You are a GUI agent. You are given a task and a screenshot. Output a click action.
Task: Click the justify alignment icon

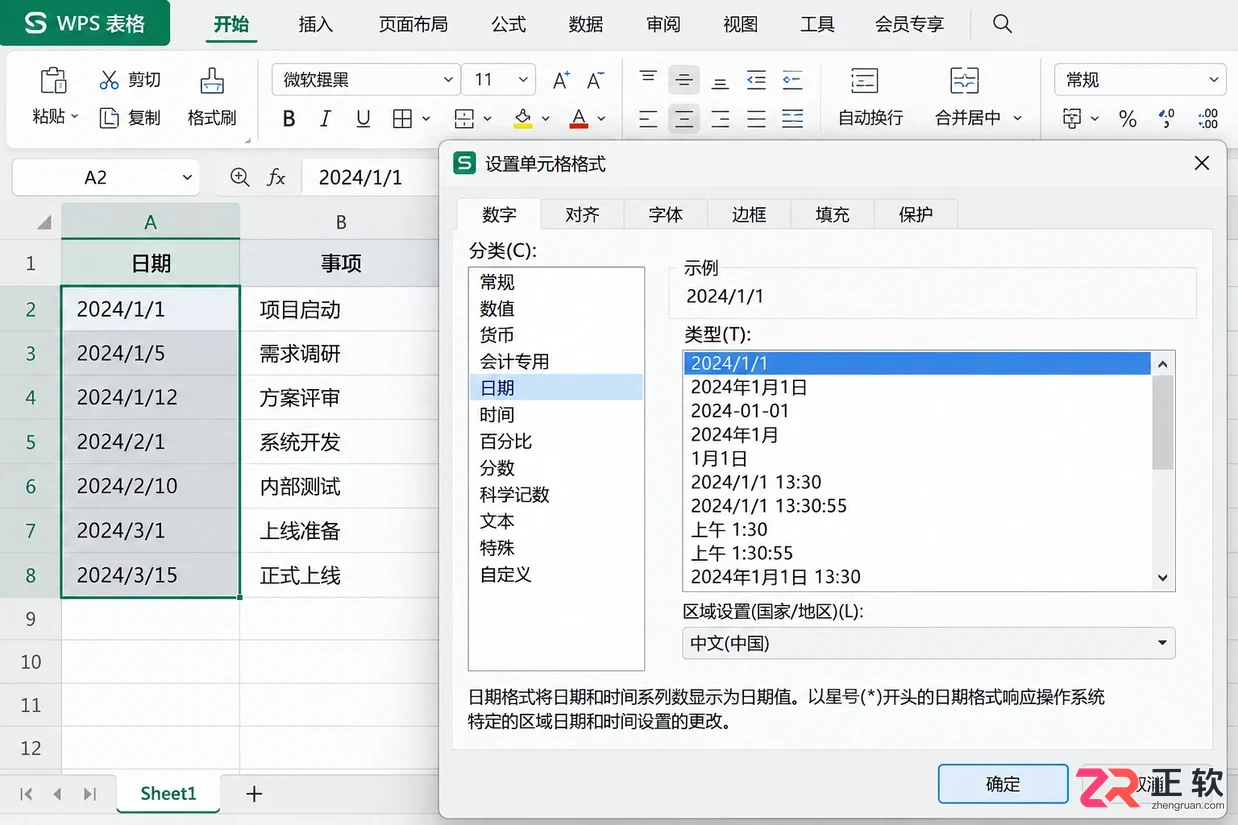(757, 119)
